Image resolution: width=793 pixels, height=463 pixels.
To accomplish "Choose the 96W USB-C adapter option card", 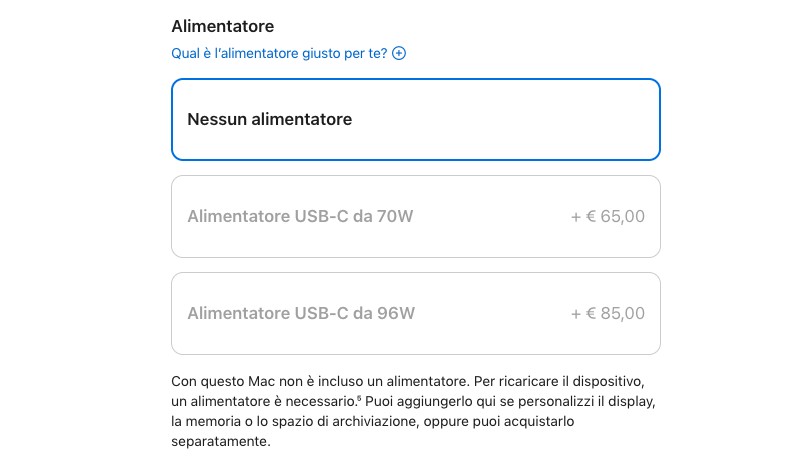I will [x=415, y=313].
